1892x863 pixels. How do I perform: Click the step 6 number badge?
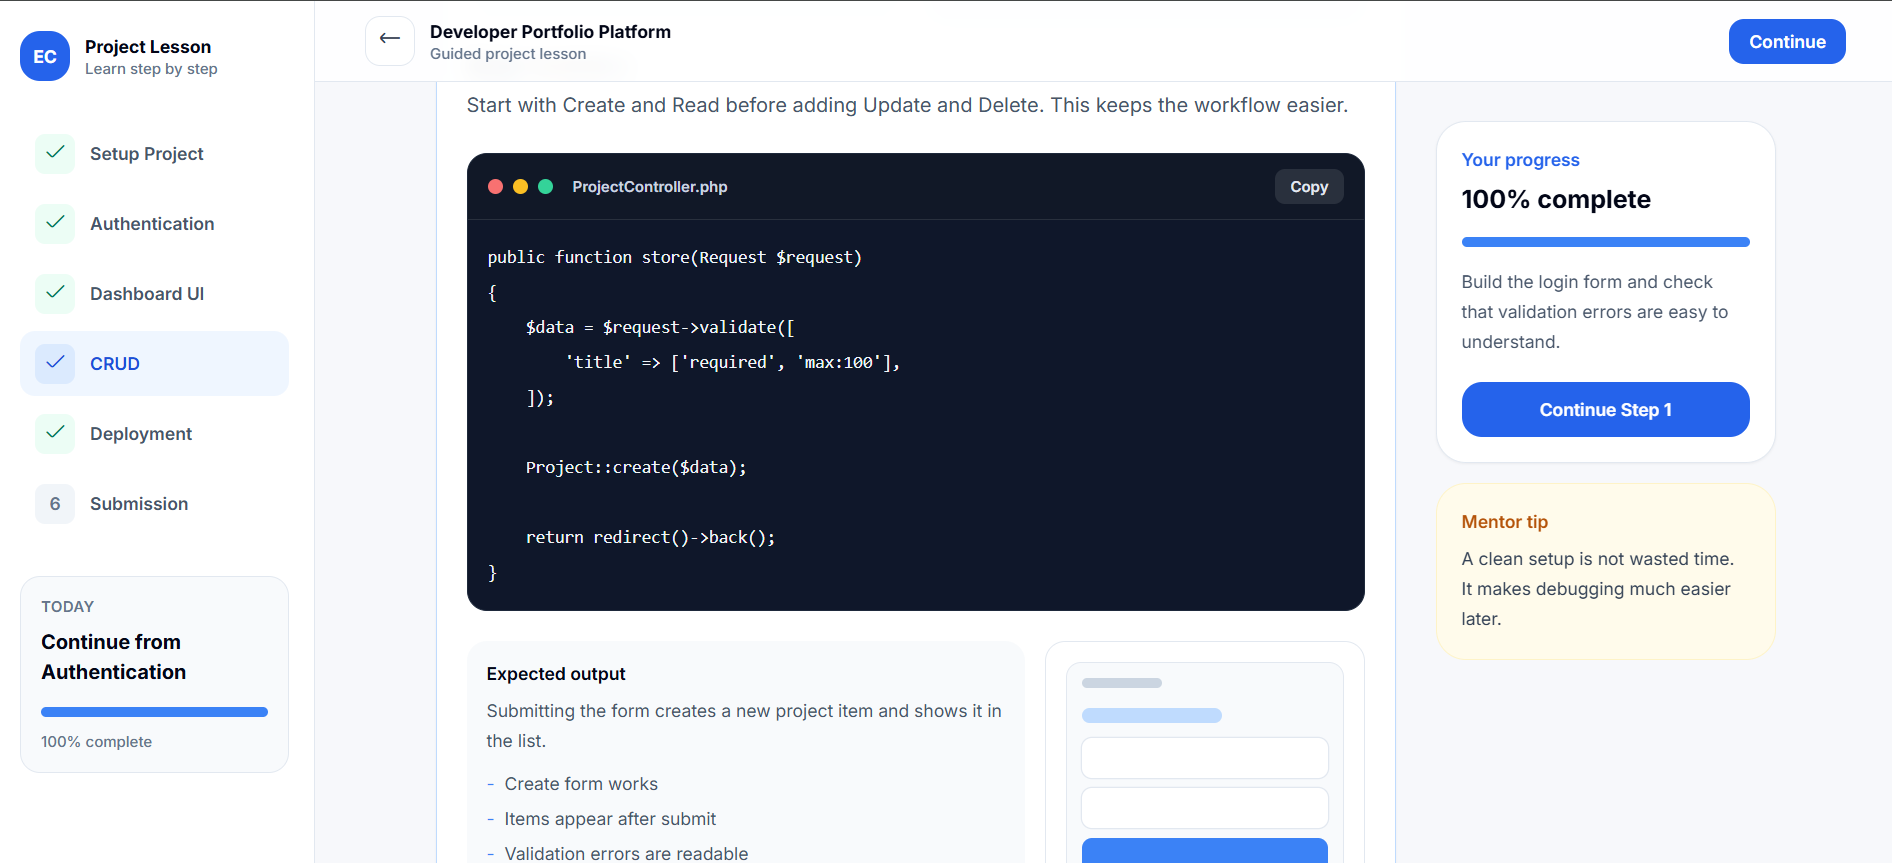55,503
